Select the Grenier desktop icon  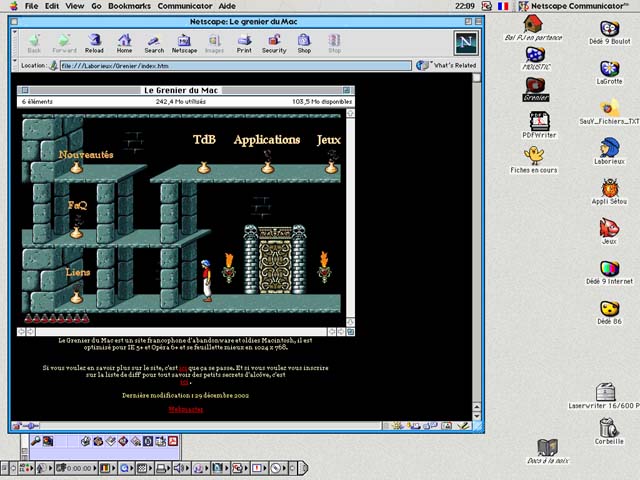pos(536,89)
